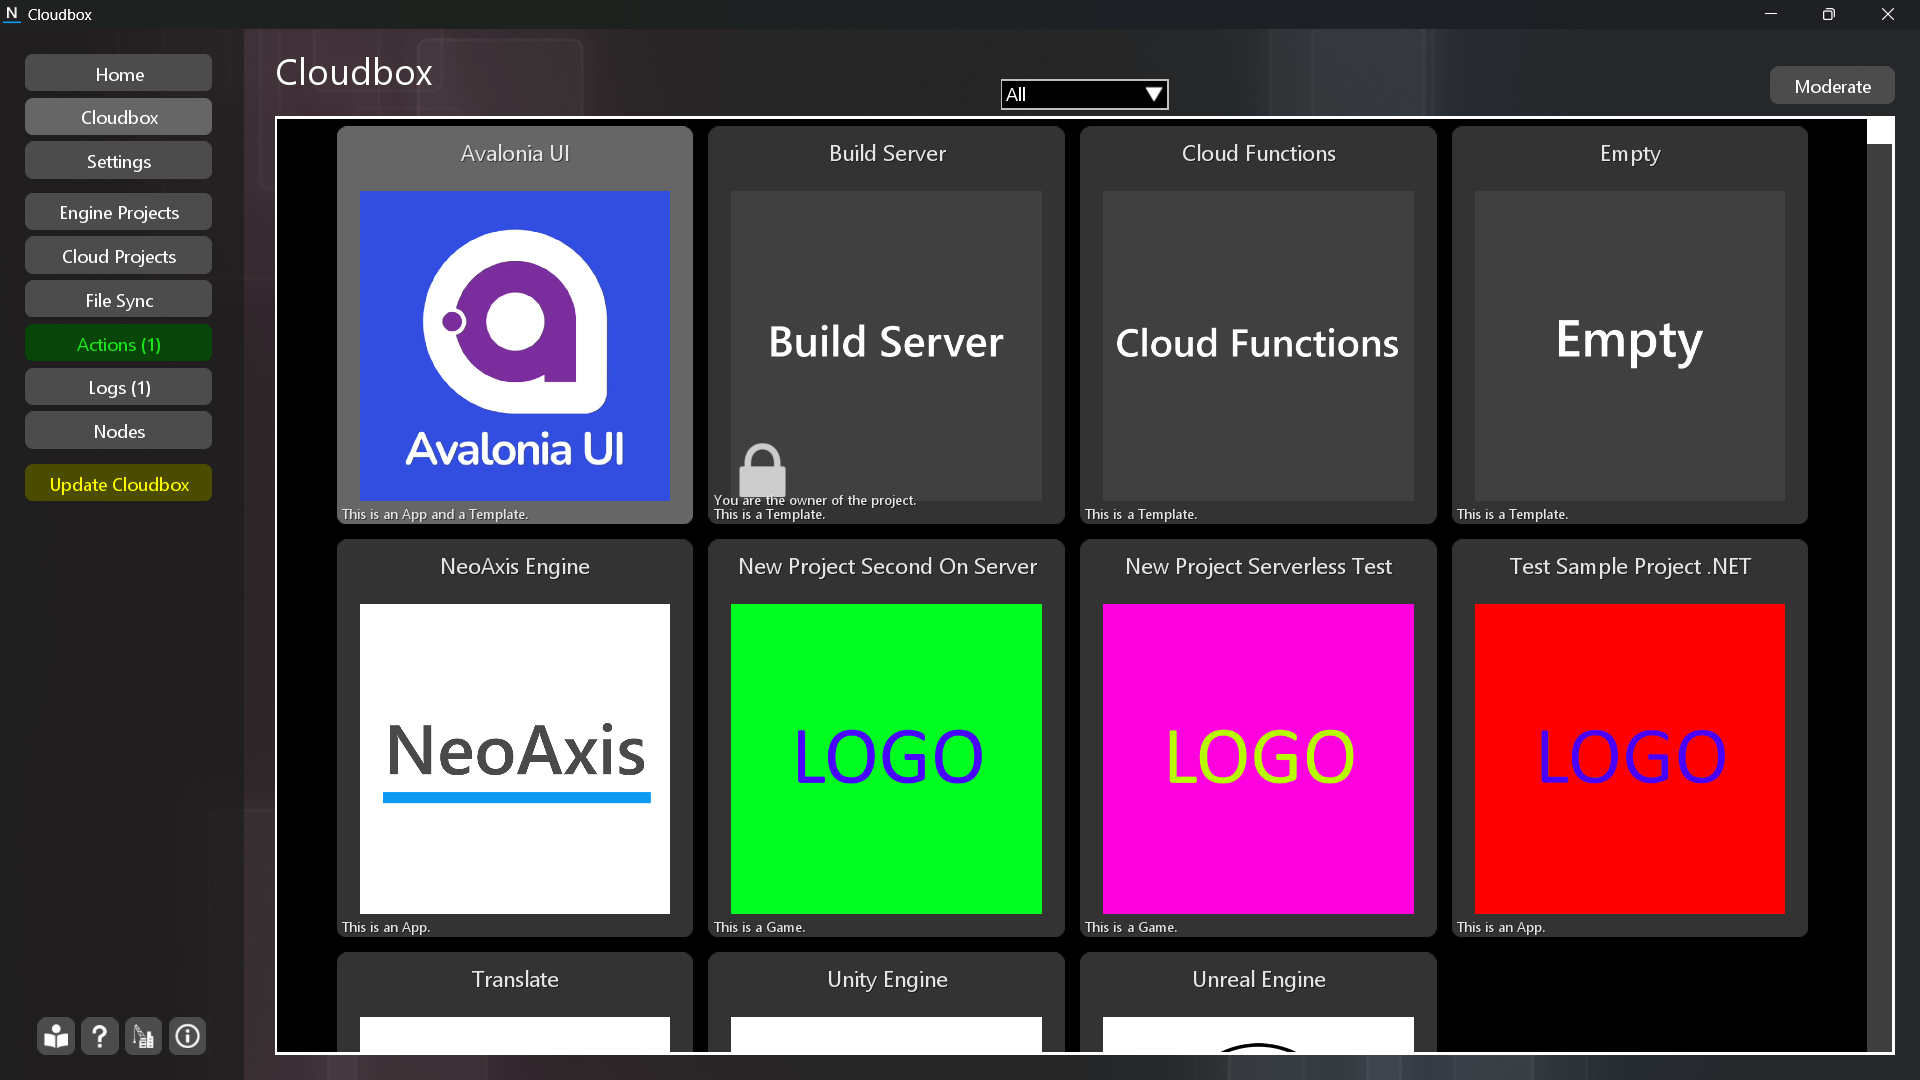Click the lock icon on Build Server
The height and width of the screenshot is (1080, 1920).
[x=762, y=469]
